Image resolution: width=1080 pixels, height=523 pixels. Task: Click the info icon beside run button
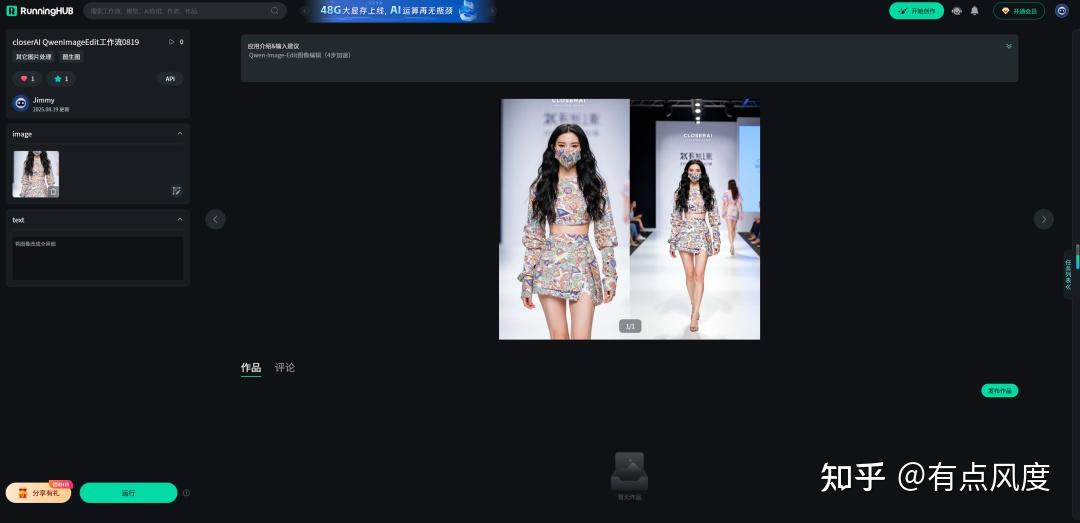(x=187, y=493)
